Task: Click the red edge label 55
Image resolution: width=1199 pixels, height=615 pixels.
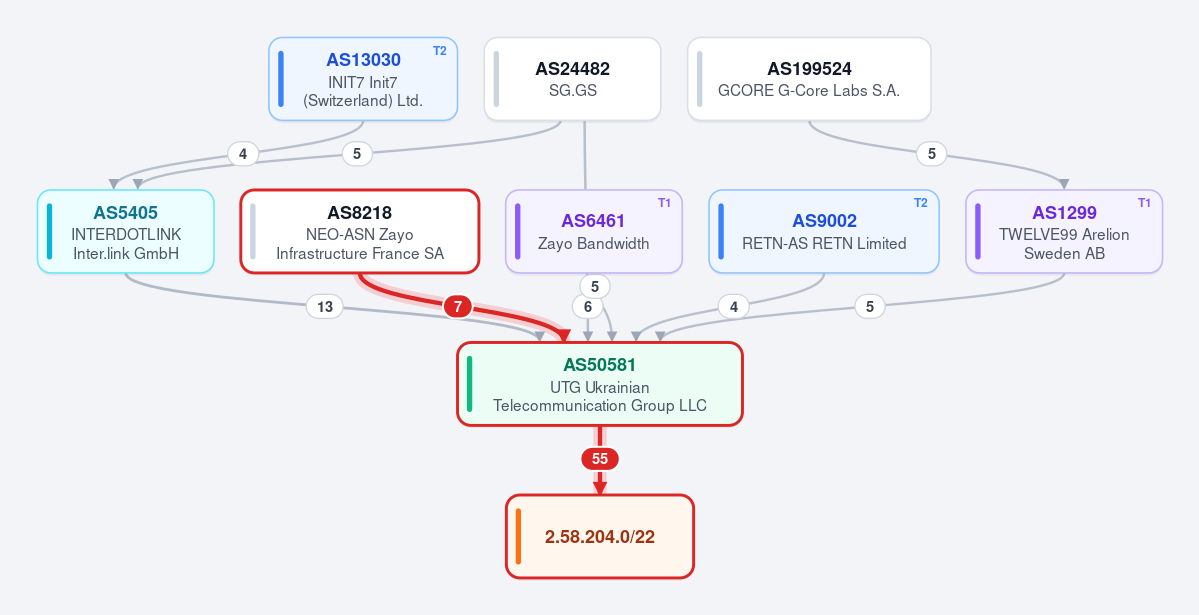Action: (600, 459)
